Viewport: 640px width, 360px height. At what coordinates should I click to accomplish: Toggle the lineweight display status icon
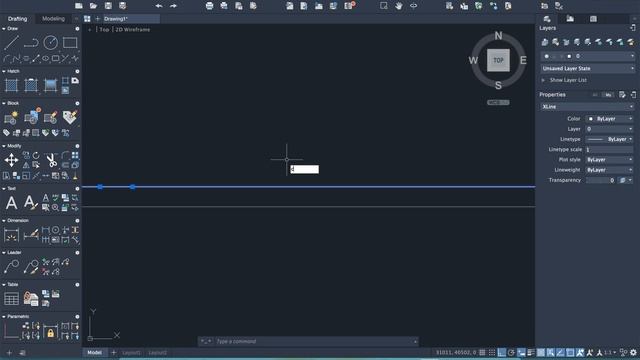[531, 352]
